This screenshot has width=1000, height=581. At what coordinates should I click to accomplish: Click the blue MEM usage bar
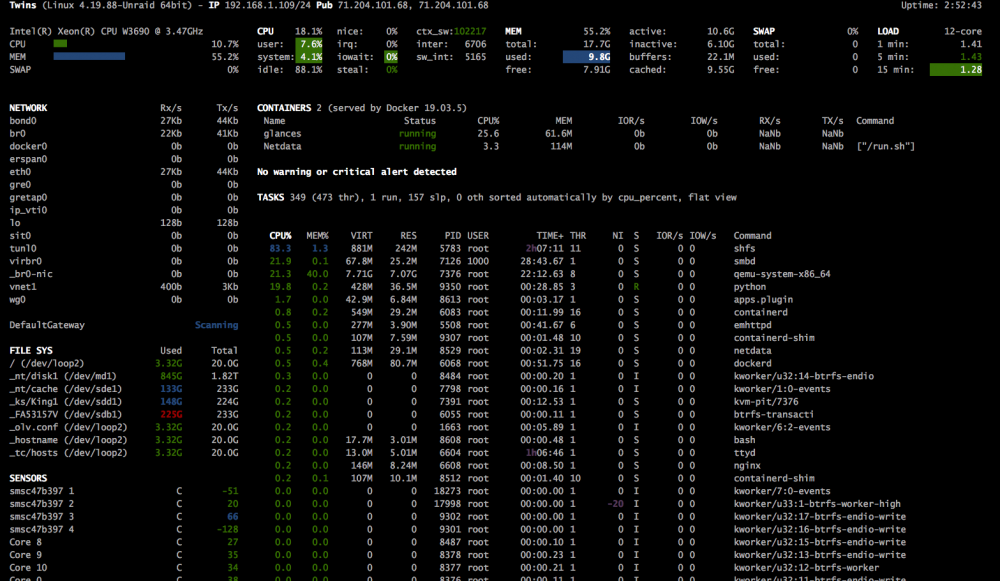click(89, 57)
